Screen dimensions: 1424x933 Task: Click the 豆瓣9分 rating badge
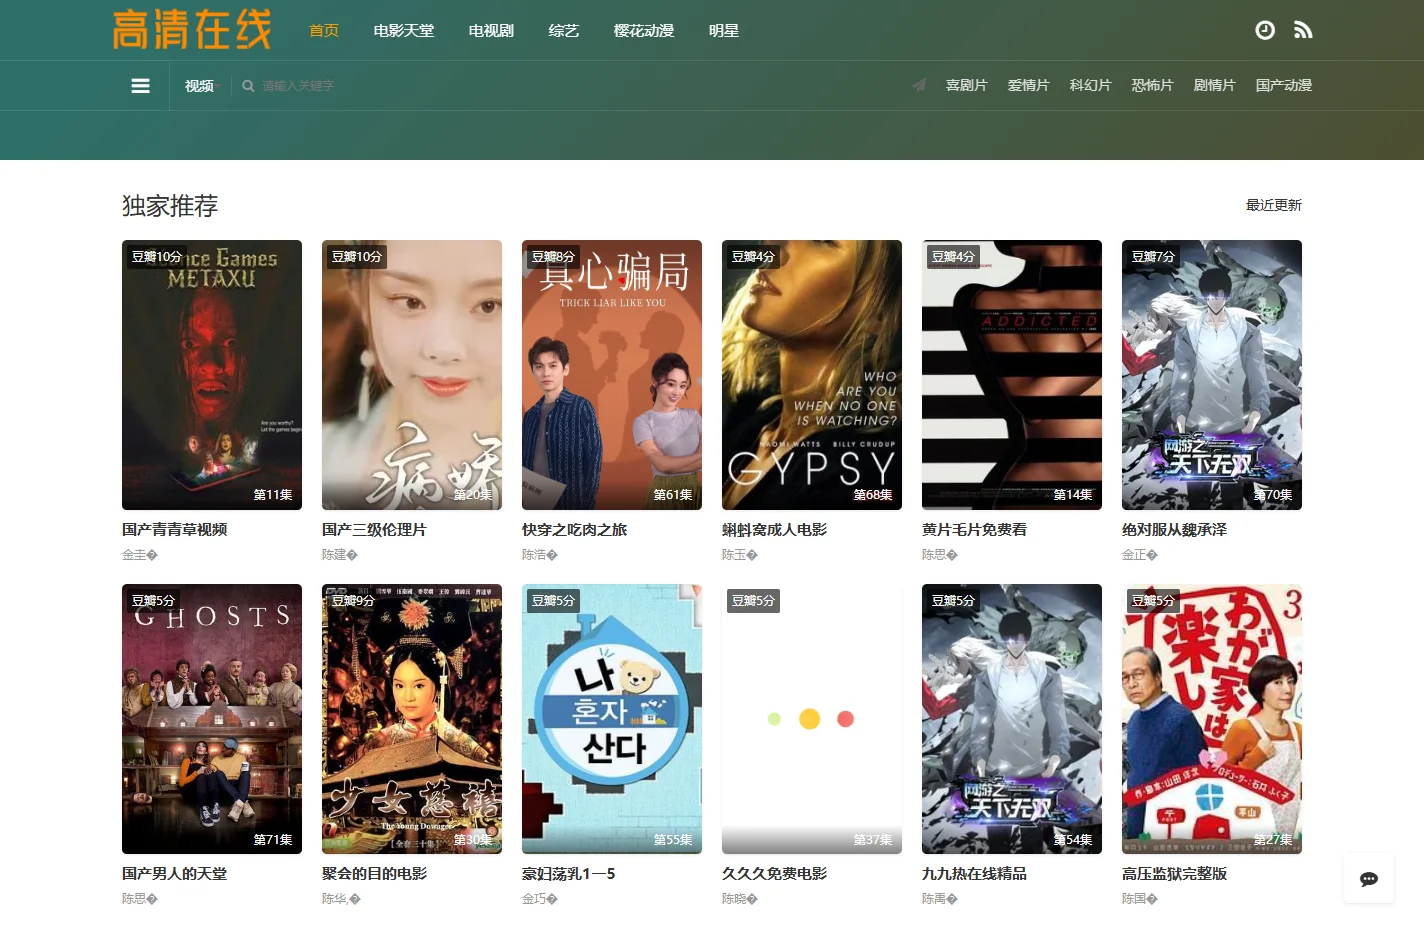click(353, 601)
